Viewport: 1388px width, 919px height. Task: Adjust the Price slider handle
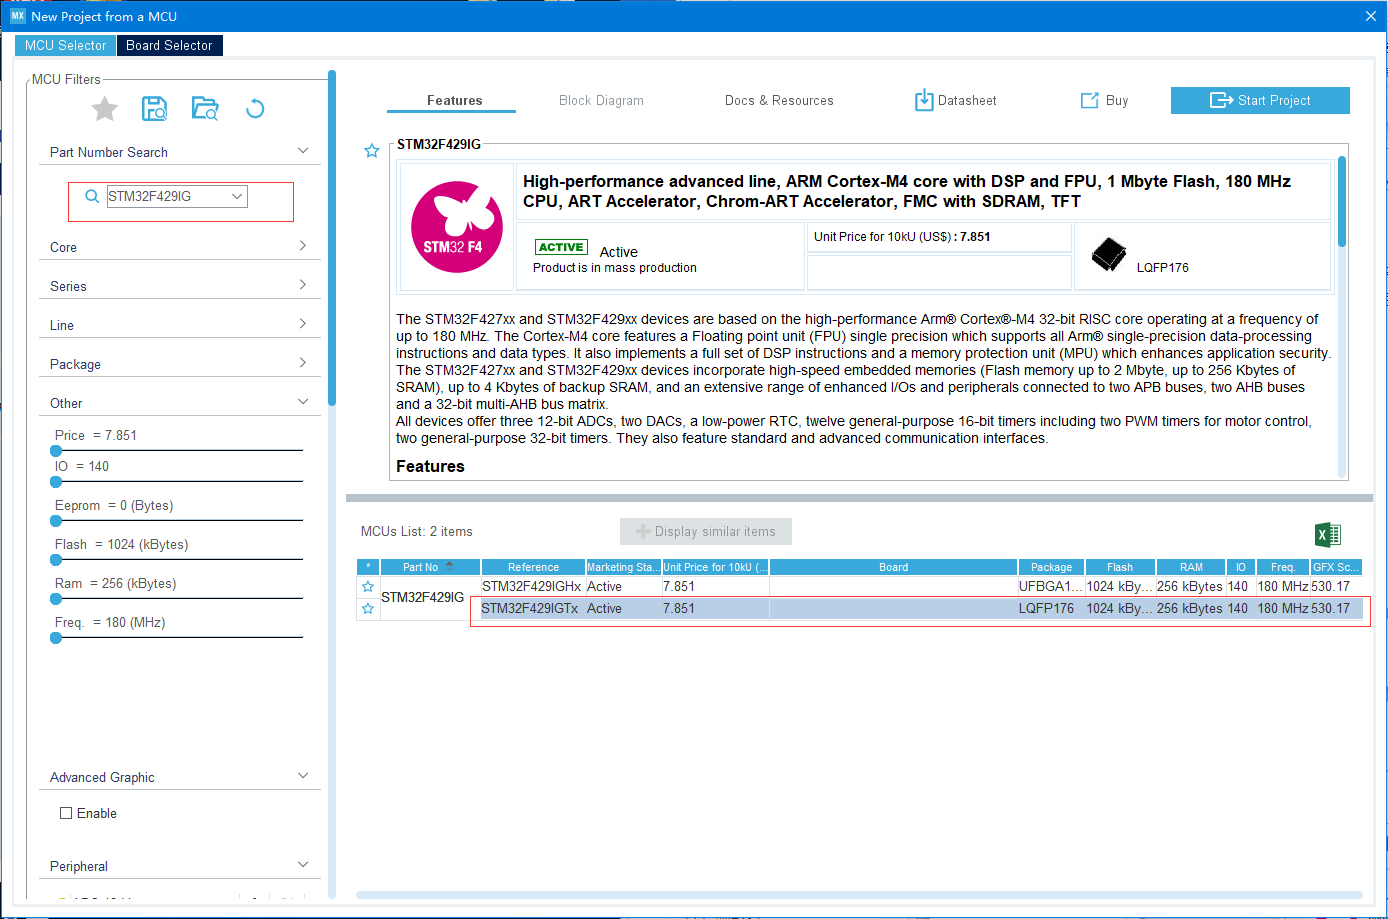click(56, 451)
